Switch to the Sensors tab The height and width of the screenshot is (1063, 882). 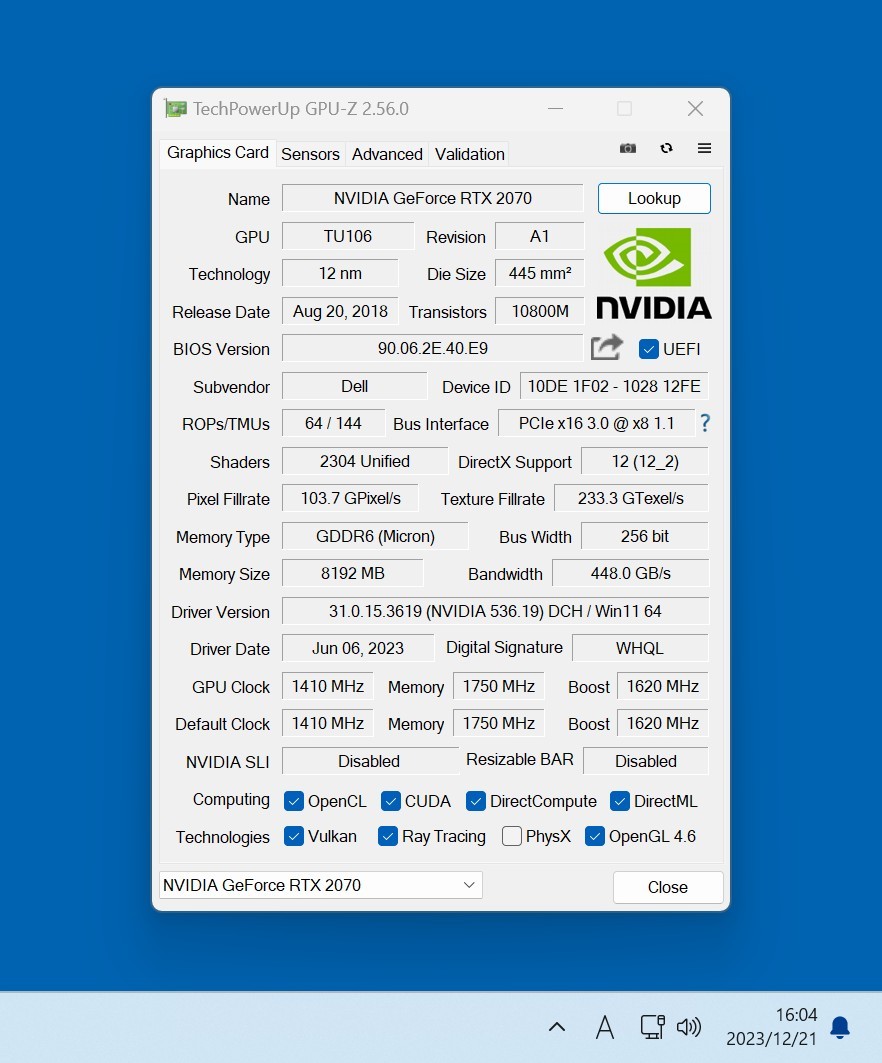pyautogui.click(x=310, y=155)
